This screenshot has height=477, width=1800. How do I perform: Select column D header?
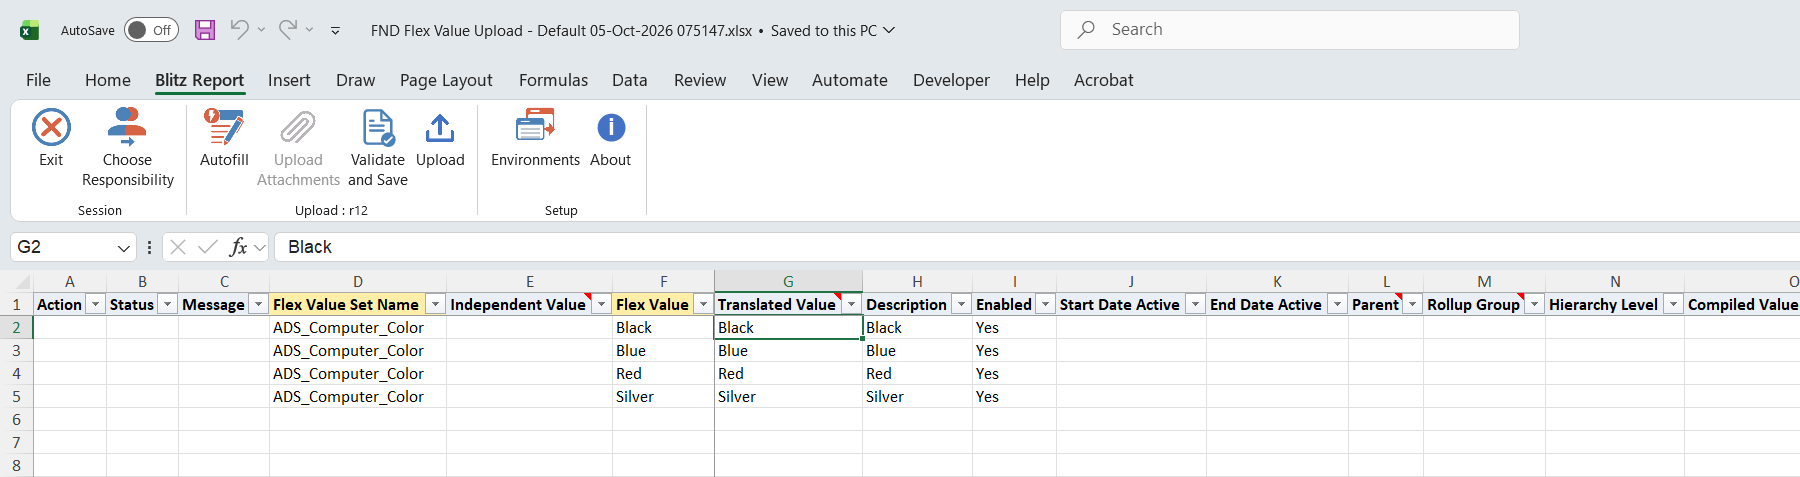(358, 282)
